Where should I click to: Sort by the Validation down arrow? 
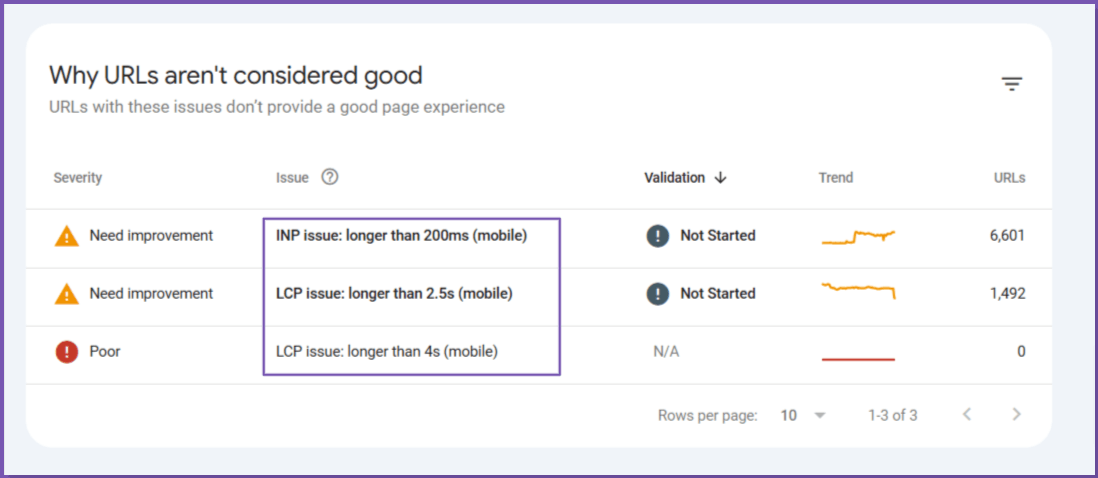(x=720, y=178)
